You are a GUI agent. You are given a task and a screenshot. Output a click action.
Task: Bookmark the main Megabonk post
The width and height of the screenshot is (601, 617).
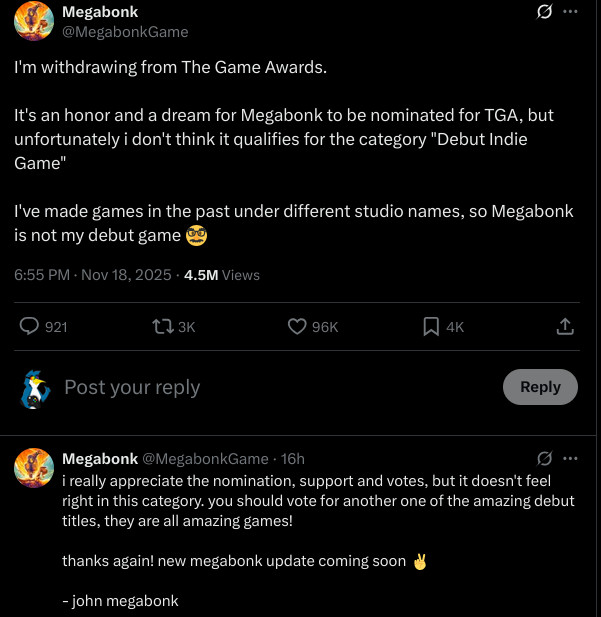(431, 326)
